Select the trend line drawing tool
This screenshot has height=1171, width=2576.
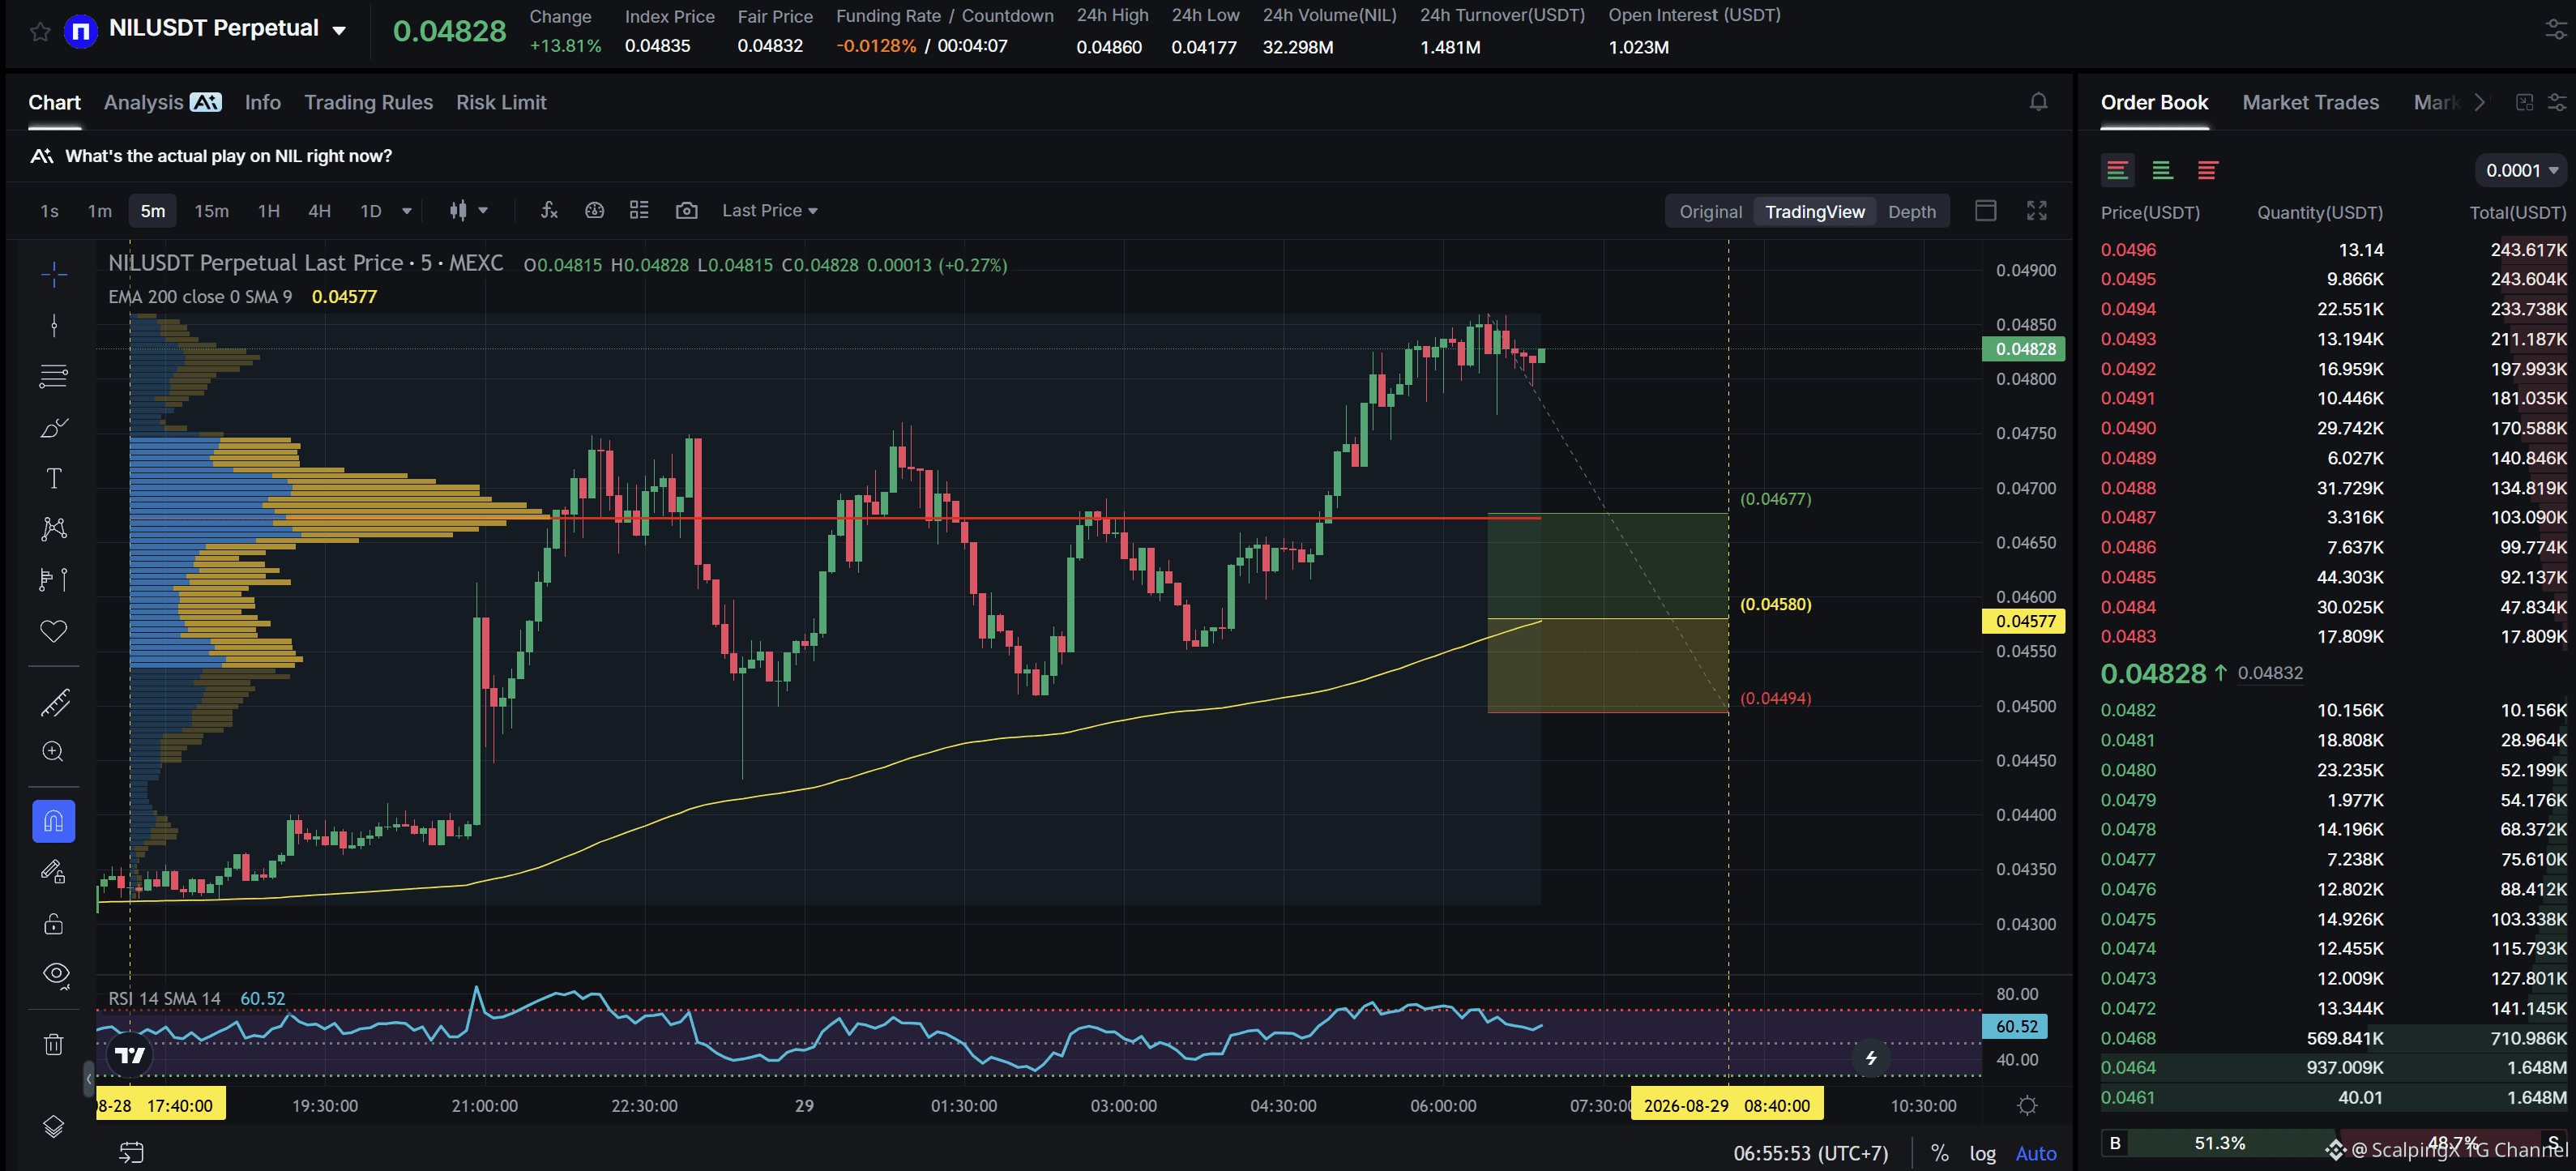[x=54, y=325]
